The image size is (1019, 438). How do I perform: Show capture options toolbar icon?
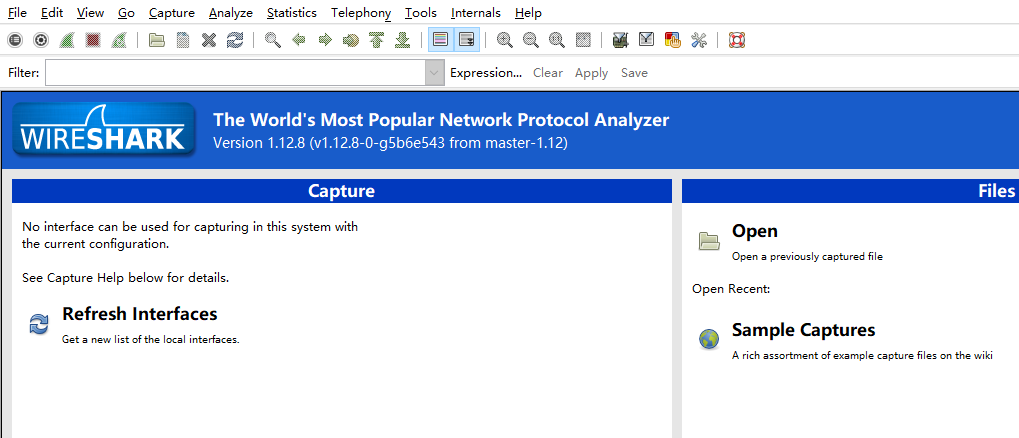[41, 40]
